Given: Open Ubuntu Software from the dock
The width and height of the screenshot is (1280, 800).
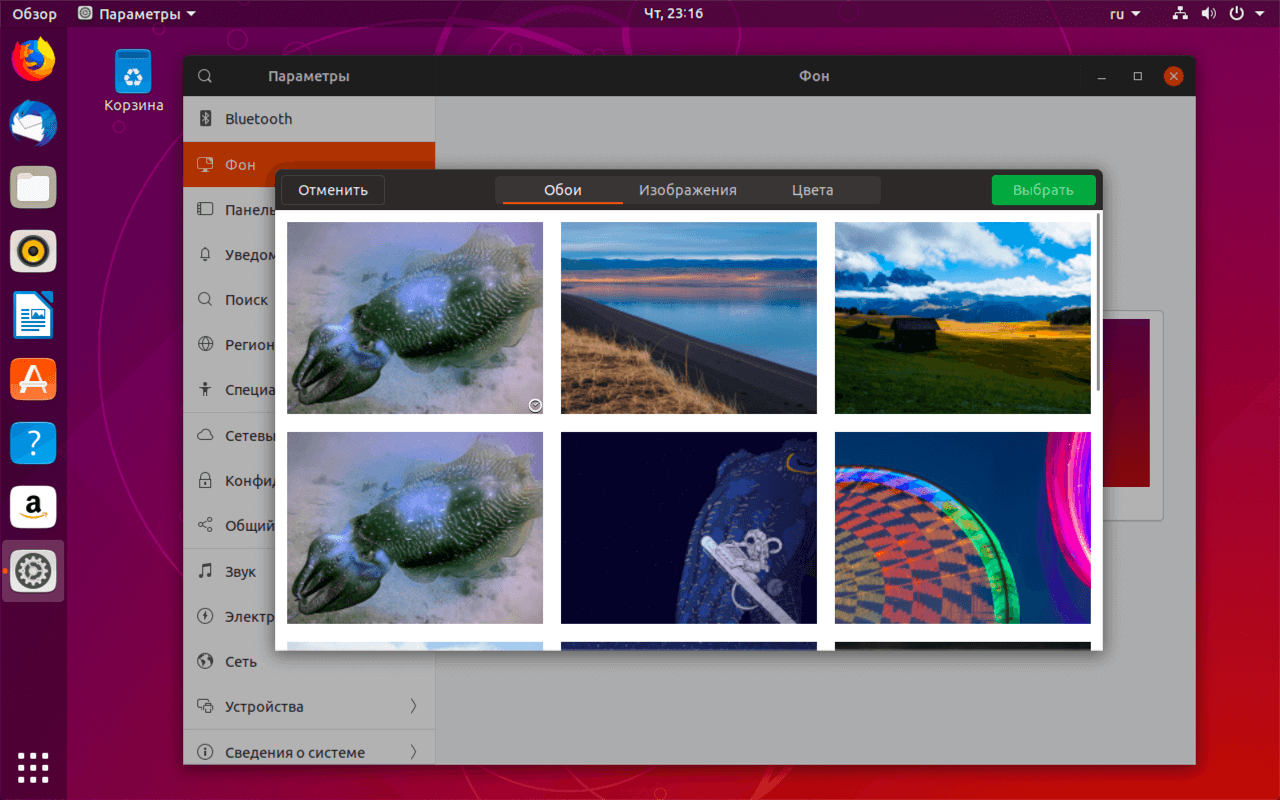Looking at the screenshot, I should tap(33, 379).
